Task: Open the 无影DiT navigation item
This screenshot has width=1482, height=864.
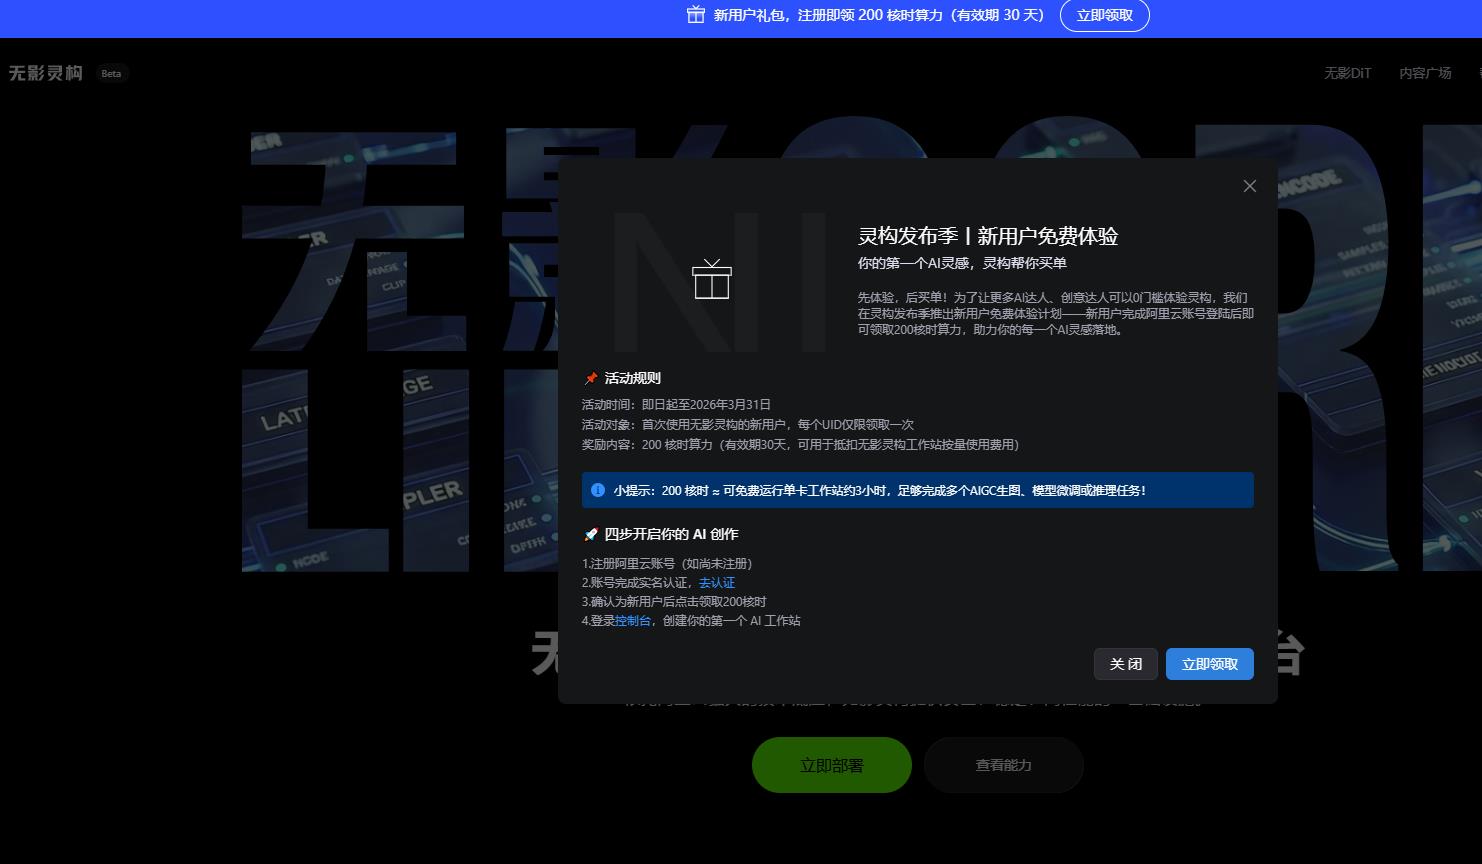Action: click(x=1346, y=72)
